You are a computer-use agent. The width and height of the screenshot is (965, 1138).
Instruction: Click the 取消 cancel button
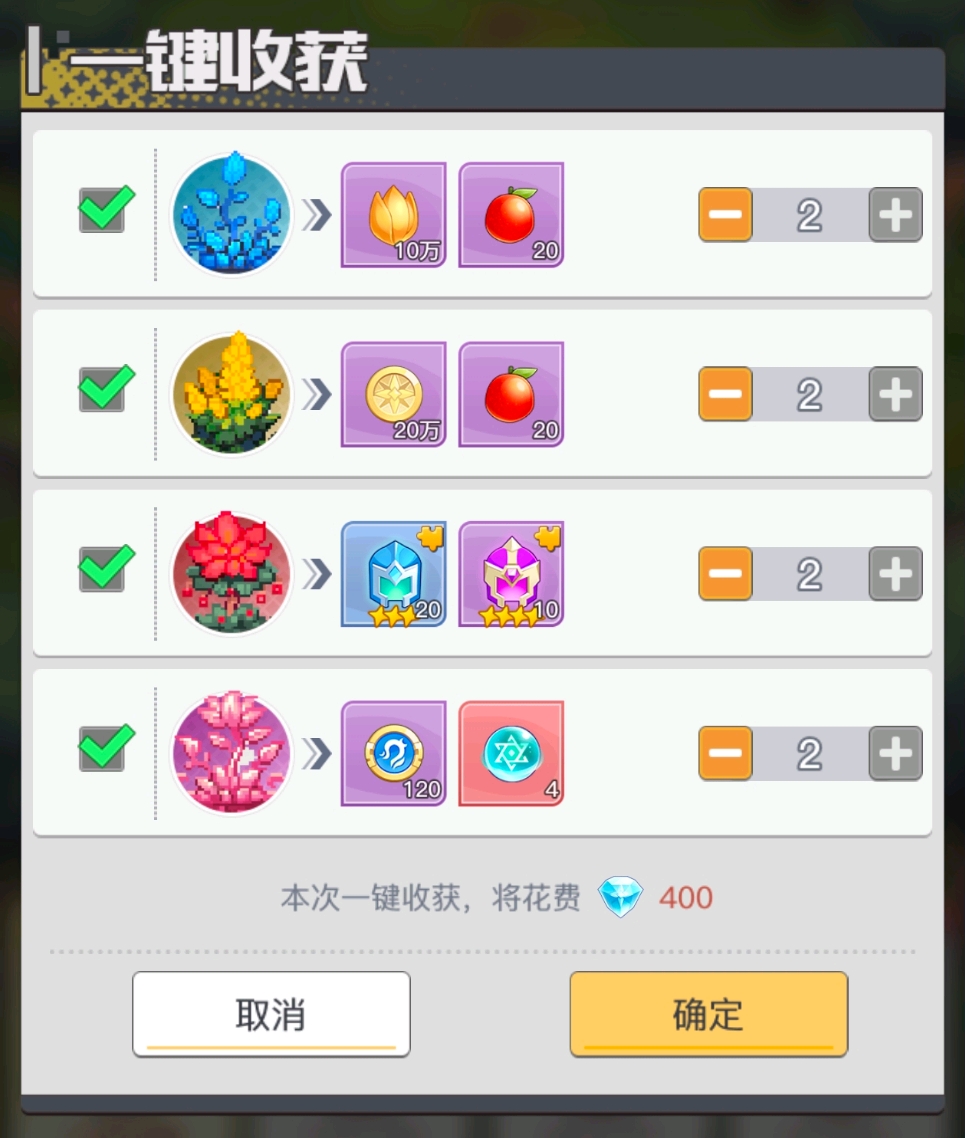[x=271, y=1014]
